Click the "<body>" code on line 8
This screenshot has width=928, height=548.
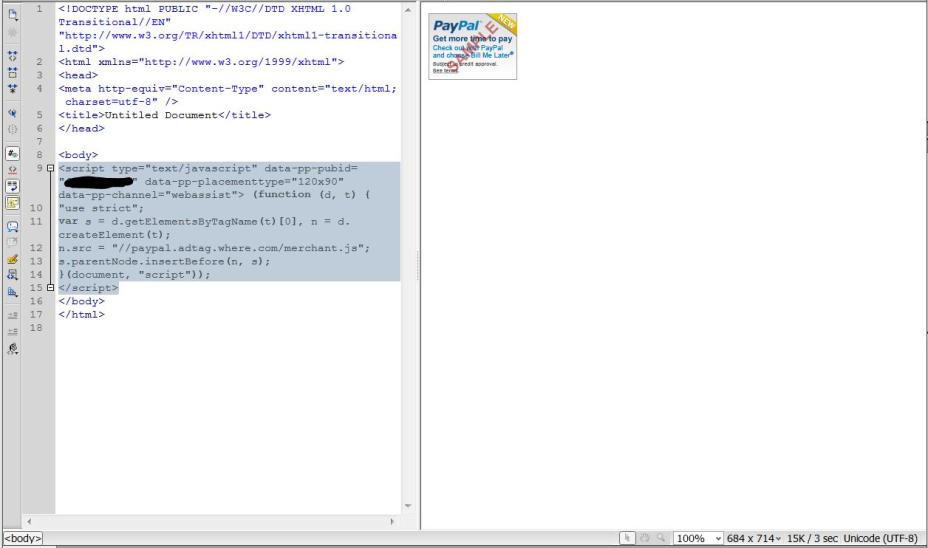[78, 155]
